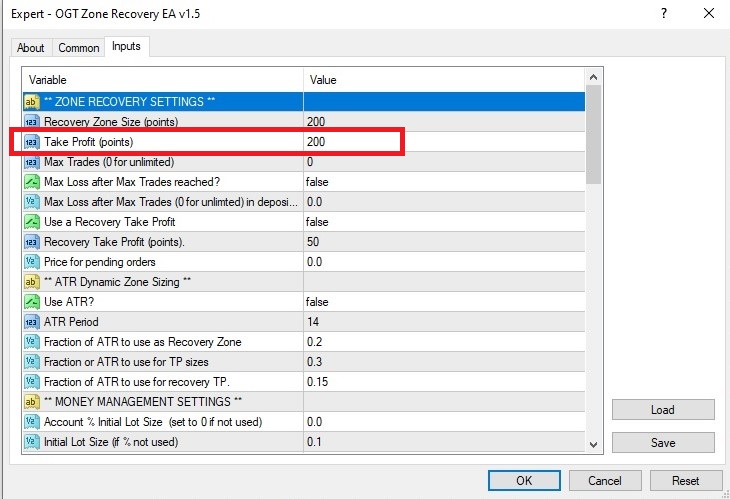This screenshot has height=499, width=730.
Task: Open the dialog help question mark
Action: coord(664,13)
